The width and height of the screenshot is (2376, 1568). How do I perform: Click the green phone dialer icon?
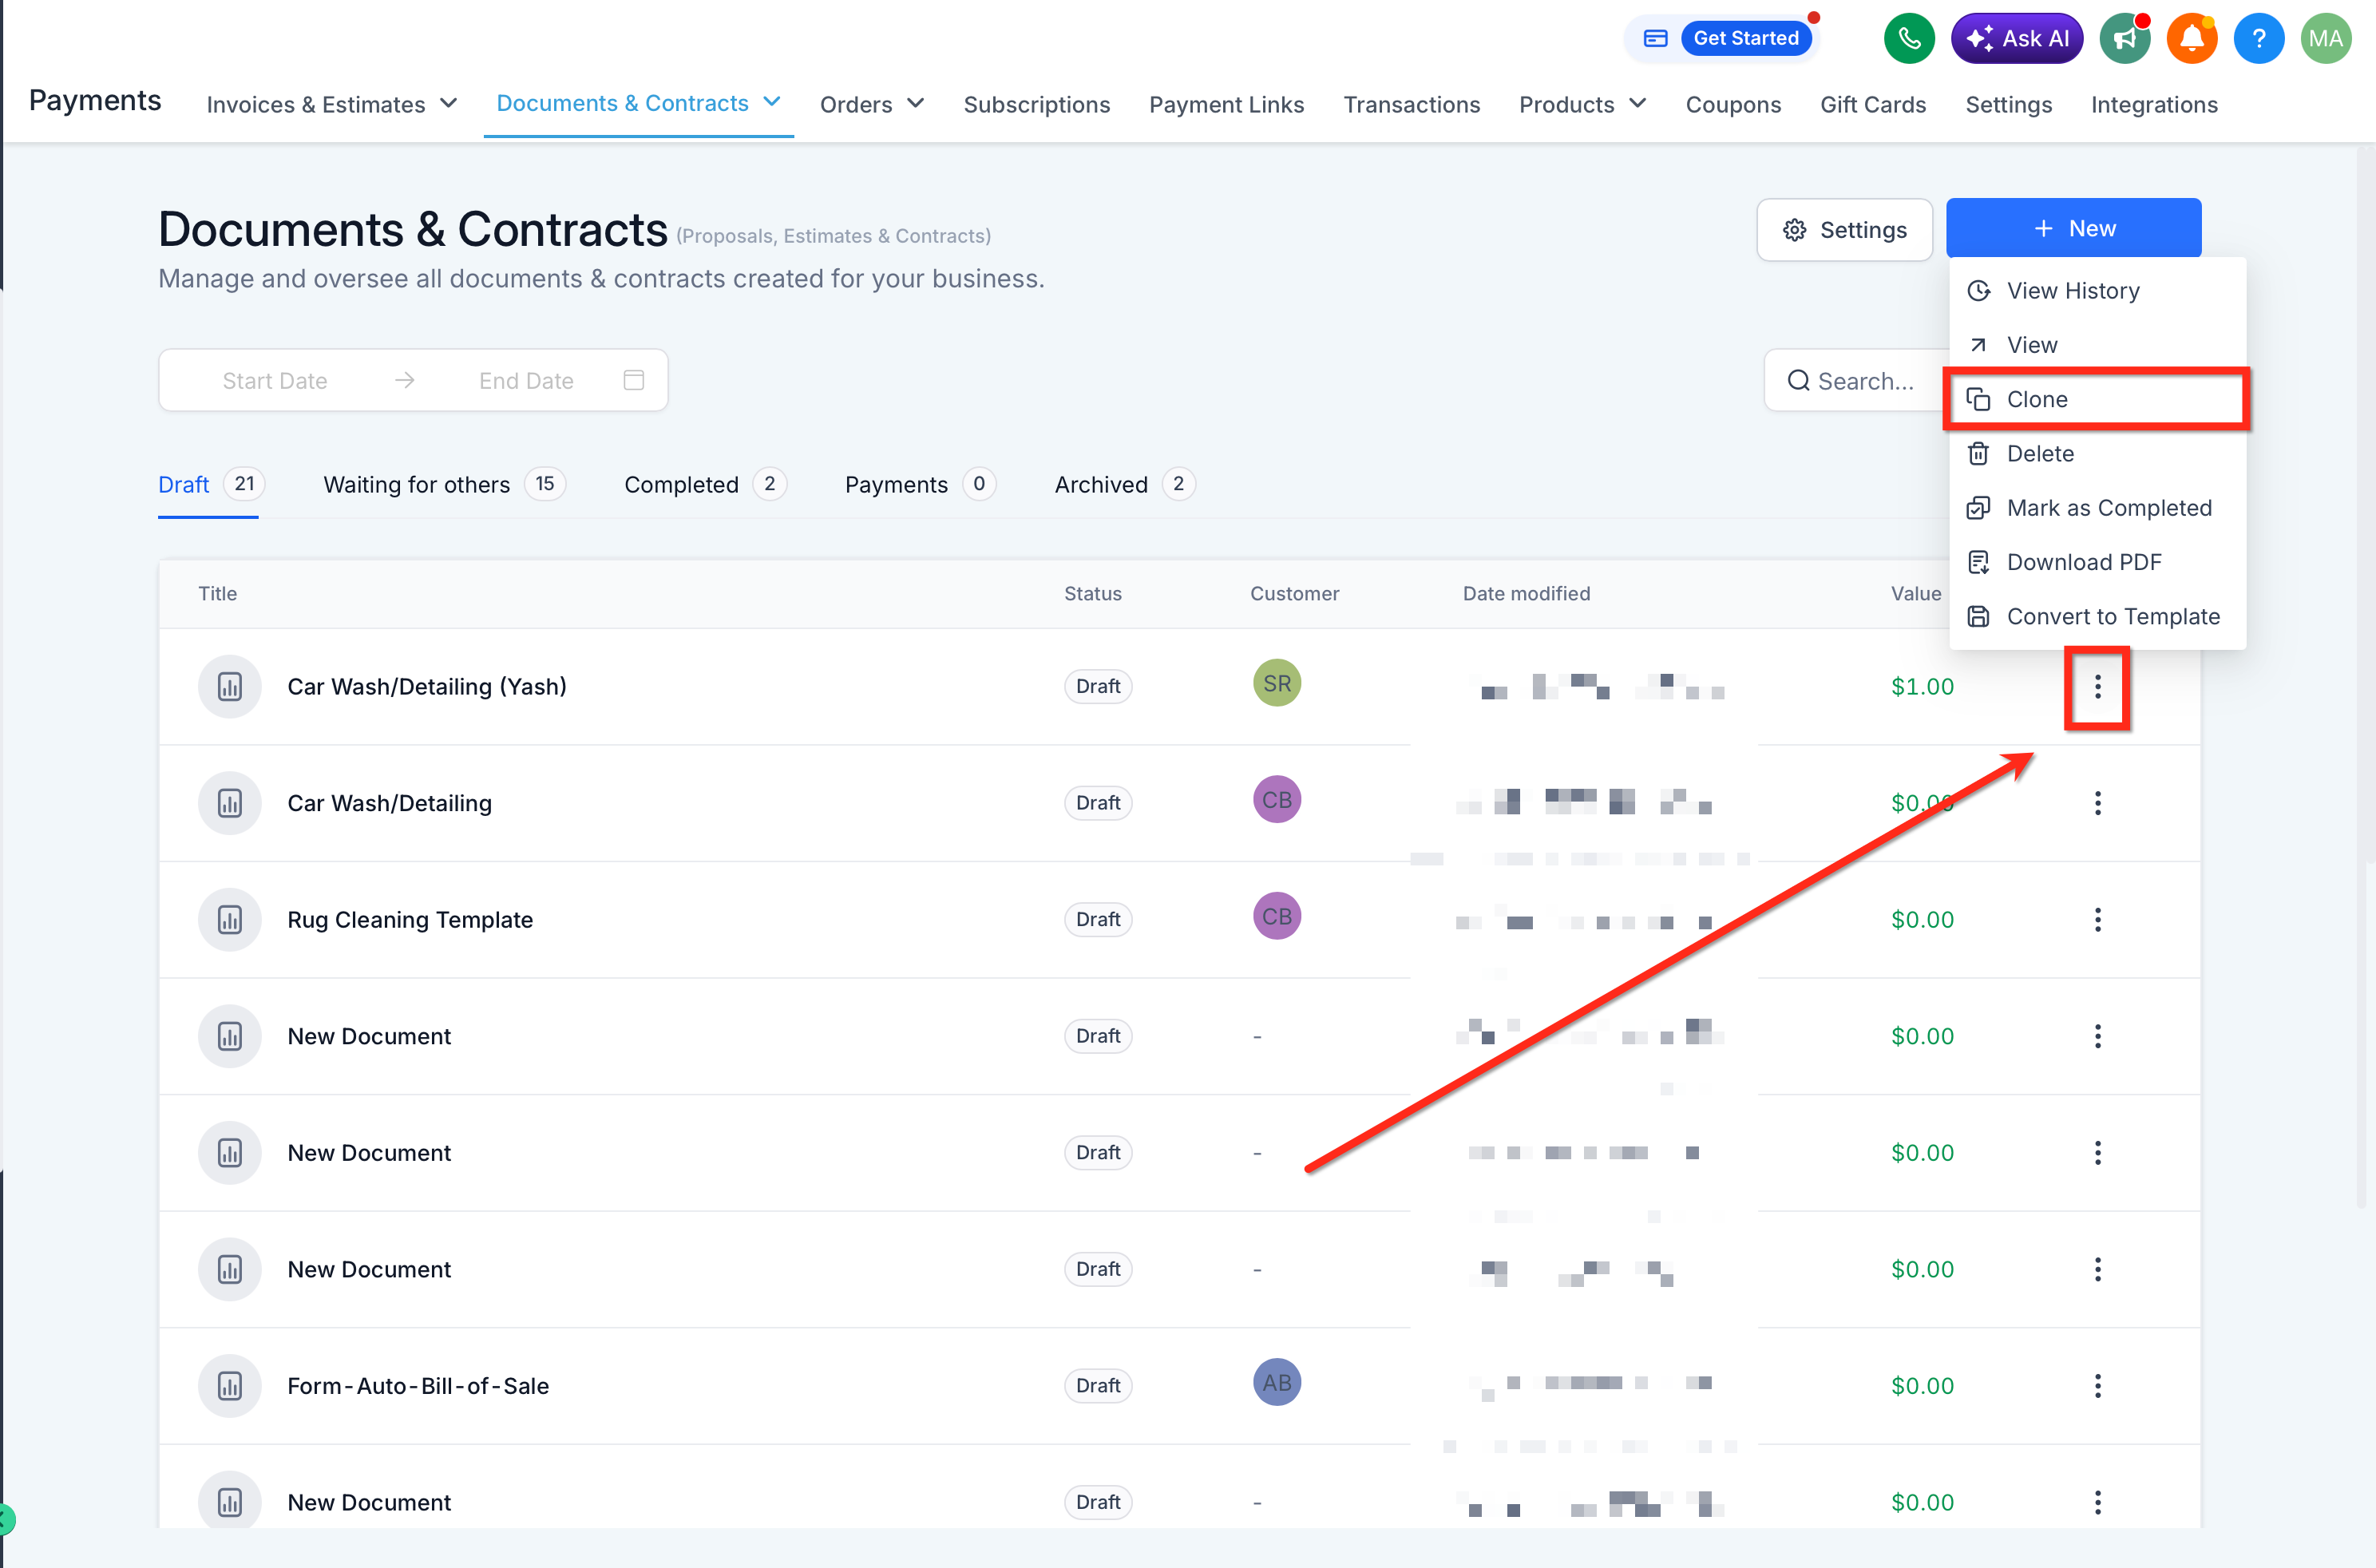click(x=1908, y=38)
